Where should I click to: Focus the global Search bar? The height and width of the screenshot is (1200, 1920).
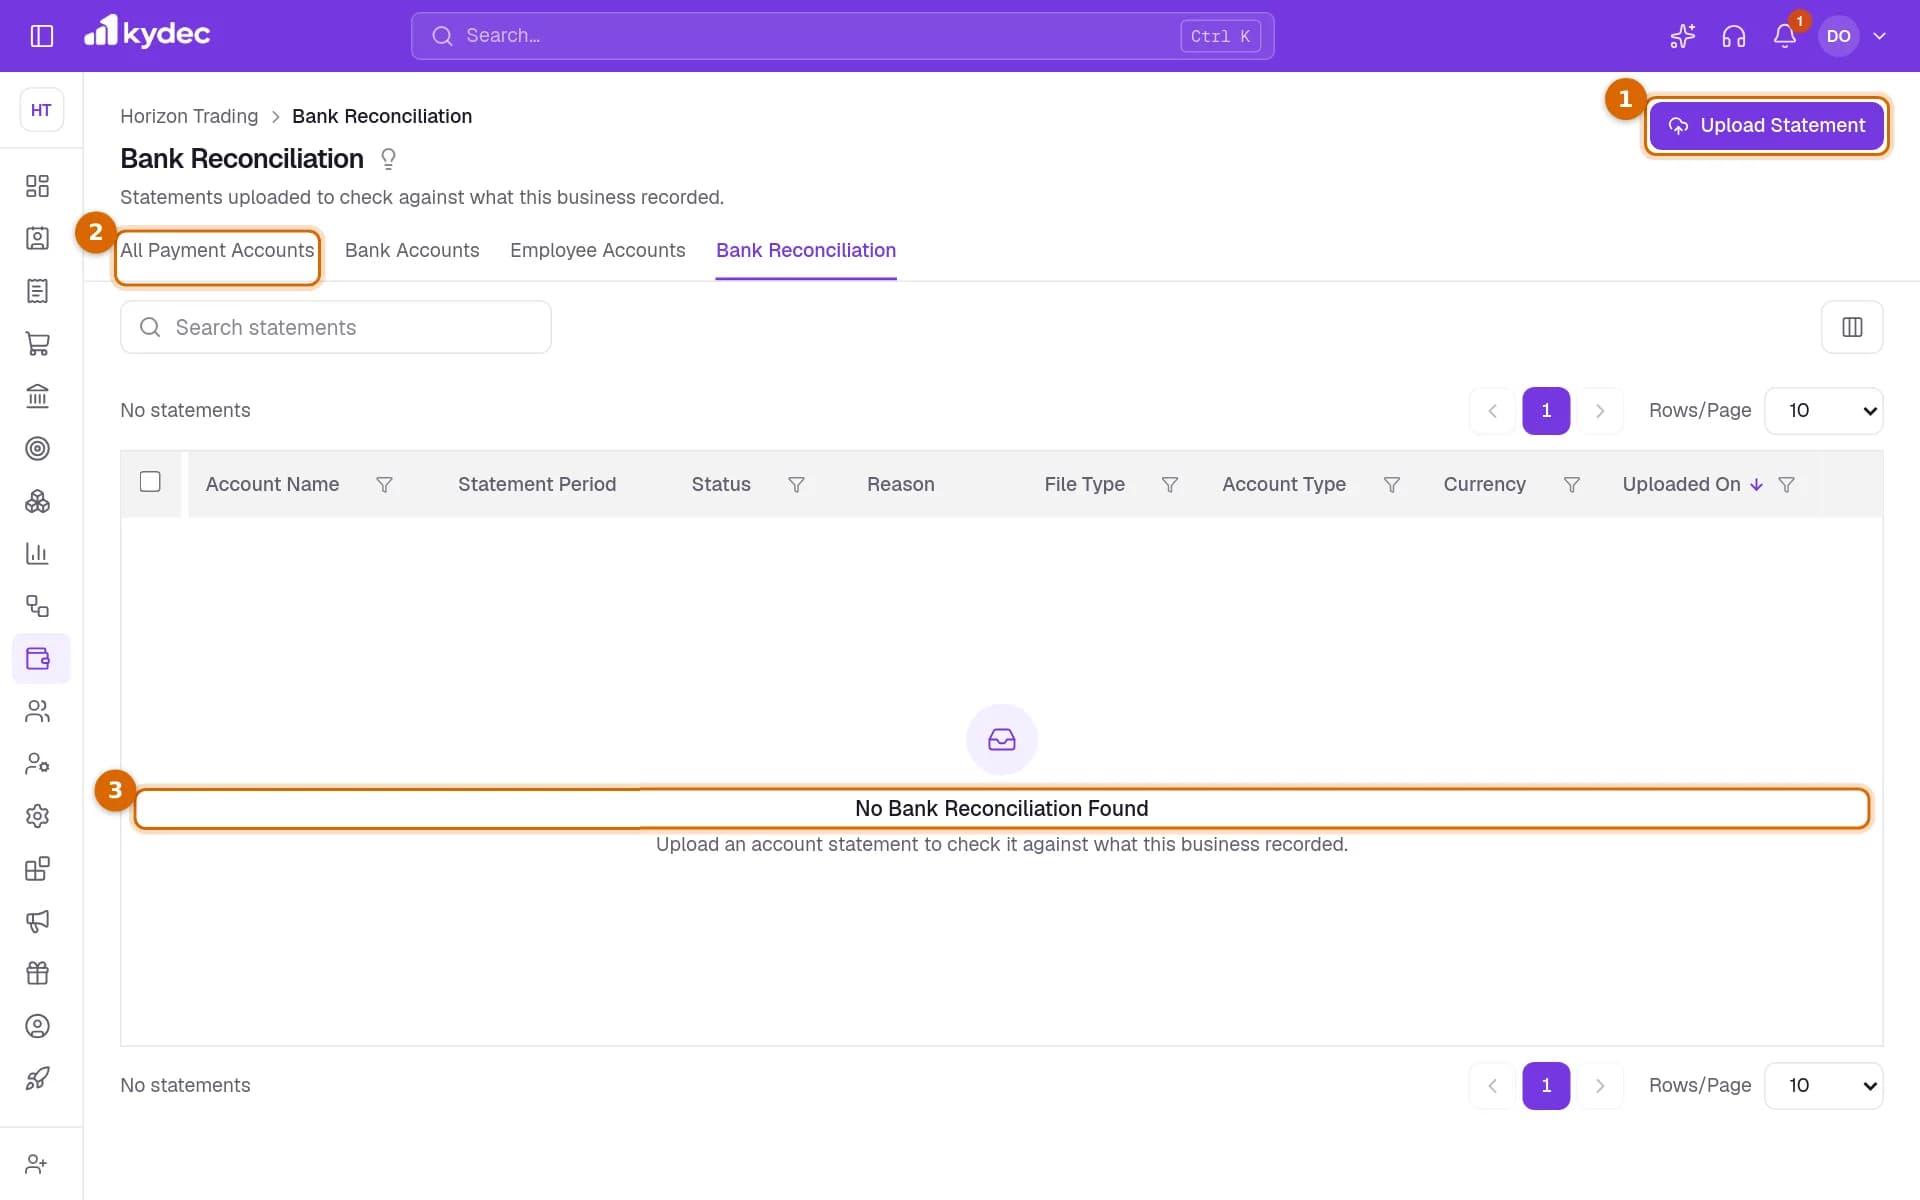pyautogui.click(x=842, y=36)
